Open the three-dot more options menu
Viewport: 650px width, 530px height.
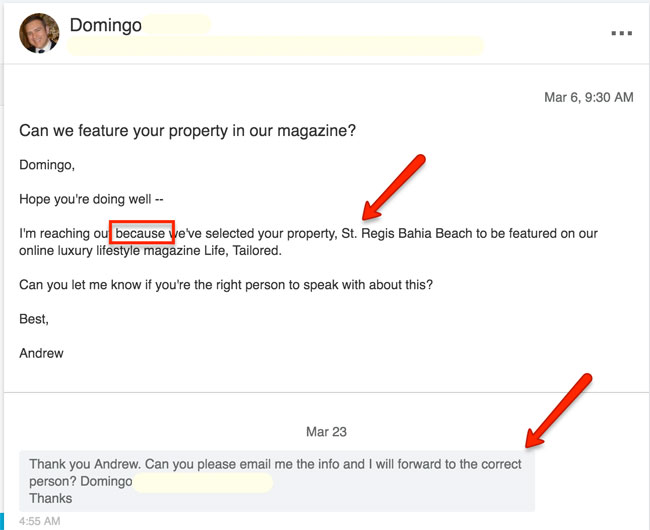pyautogui.click(x=622, y=33)
